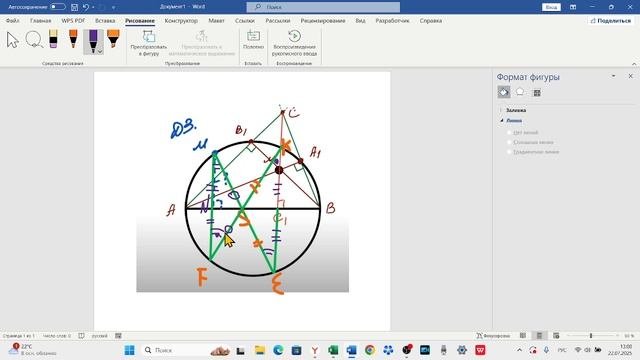Switch to the Справка tab
Image resolution: width=640 pixels, height=360 pixels.
point(431,20)
